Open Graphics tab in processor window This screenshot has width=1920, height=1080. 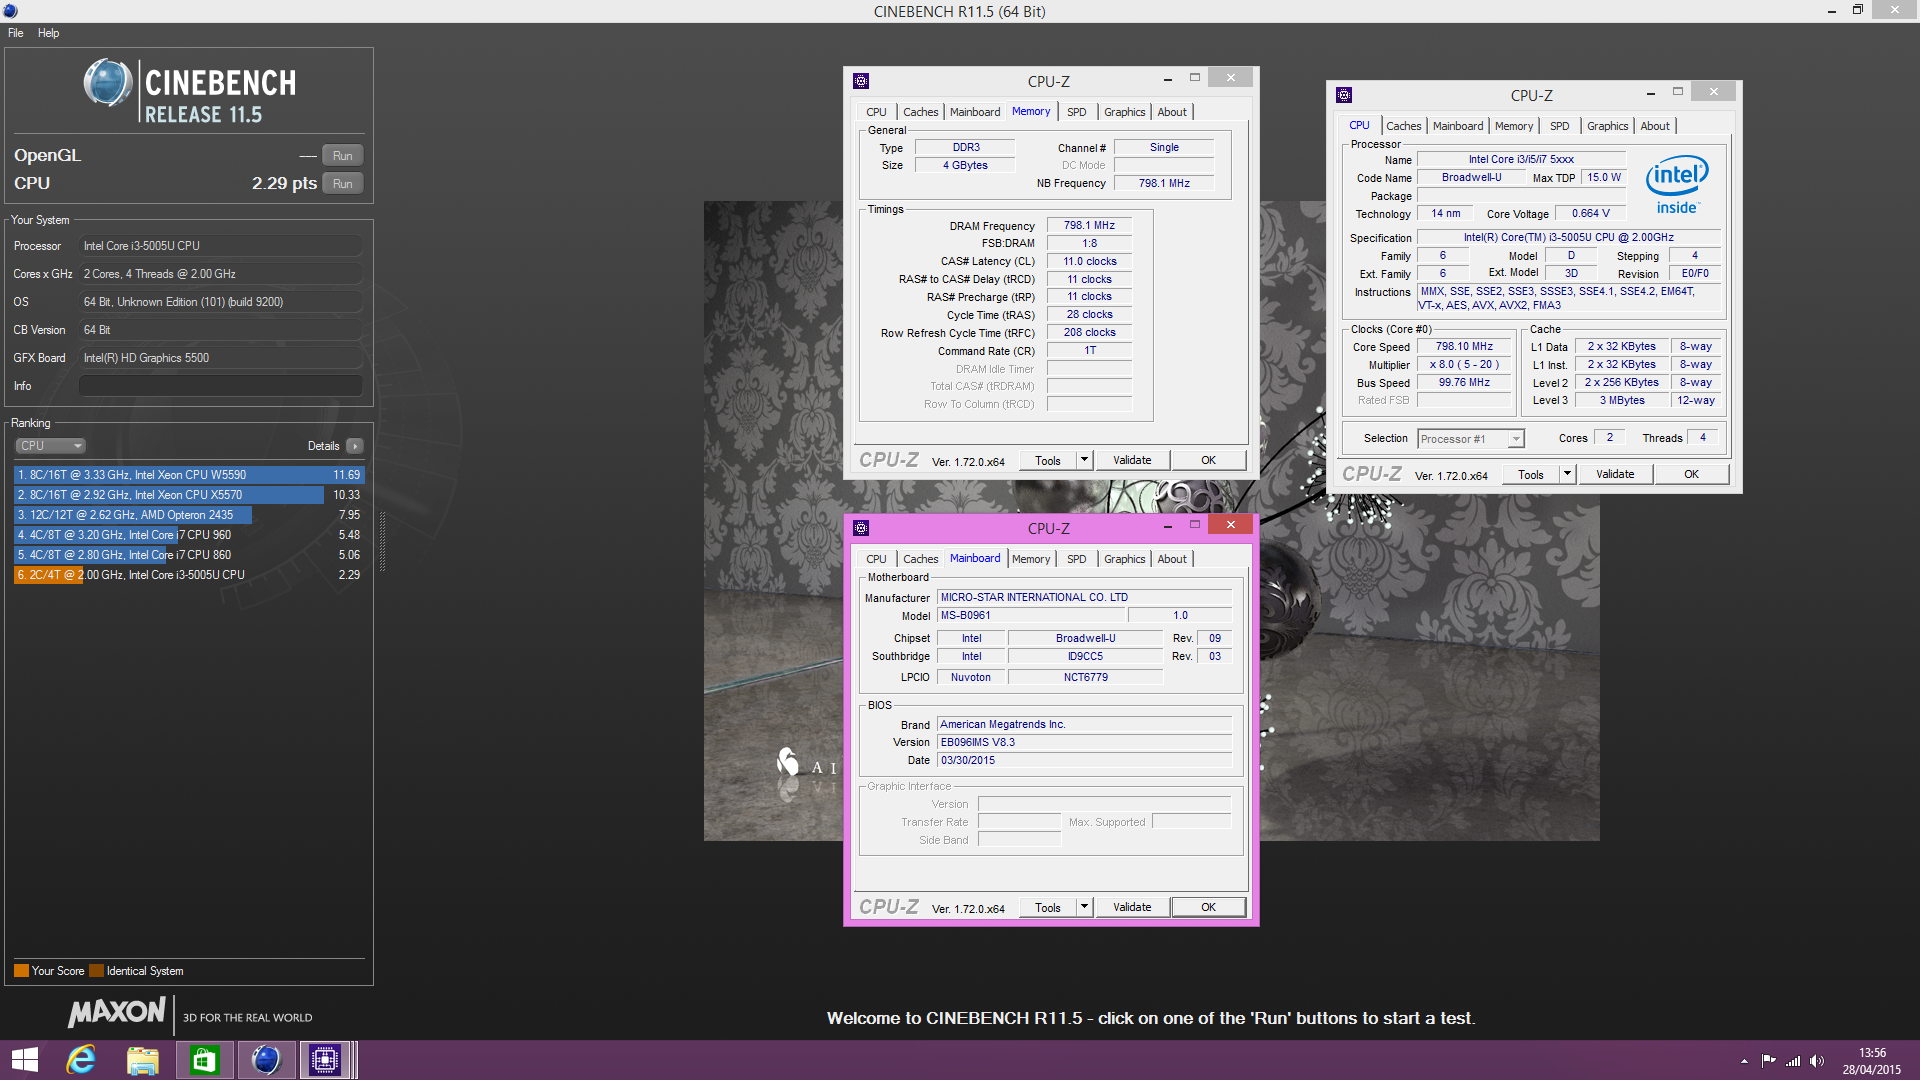coord(1608,126)
